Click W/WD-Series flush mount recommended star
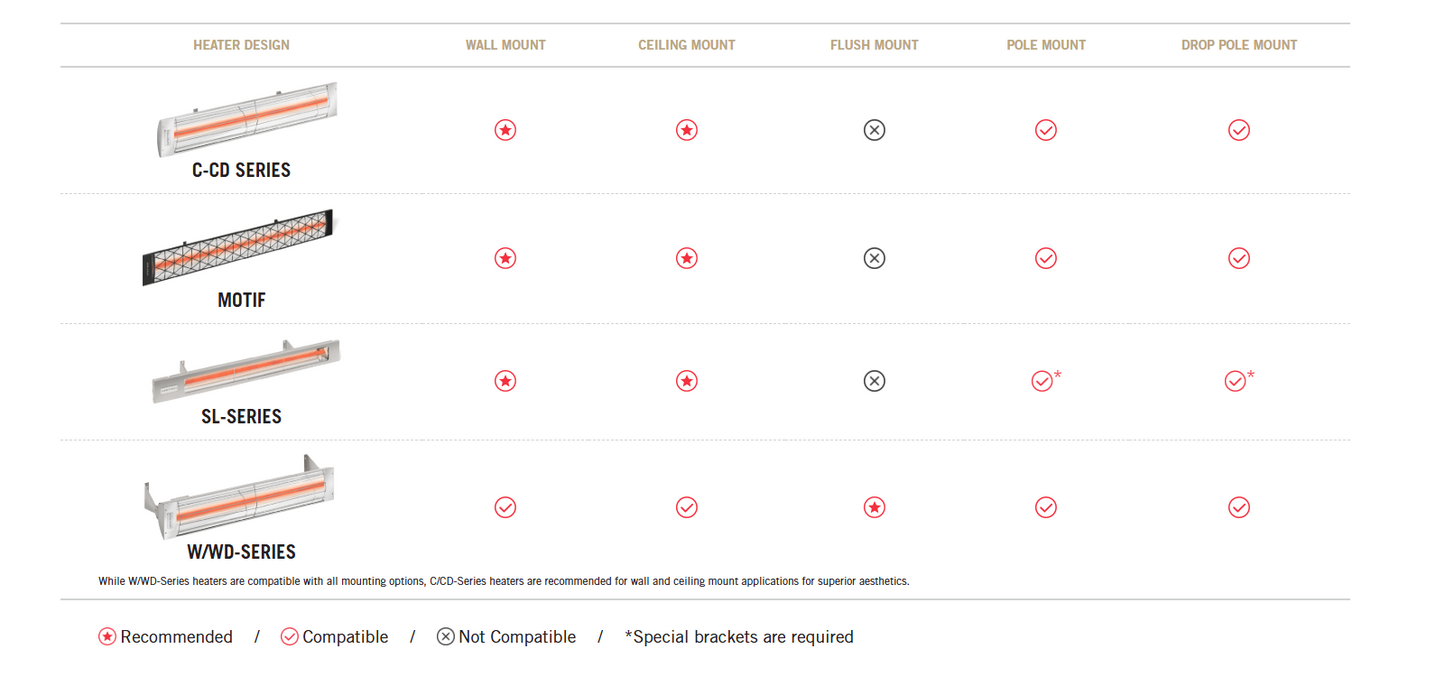The image size is (1445, 677). (x=874, y=507)
